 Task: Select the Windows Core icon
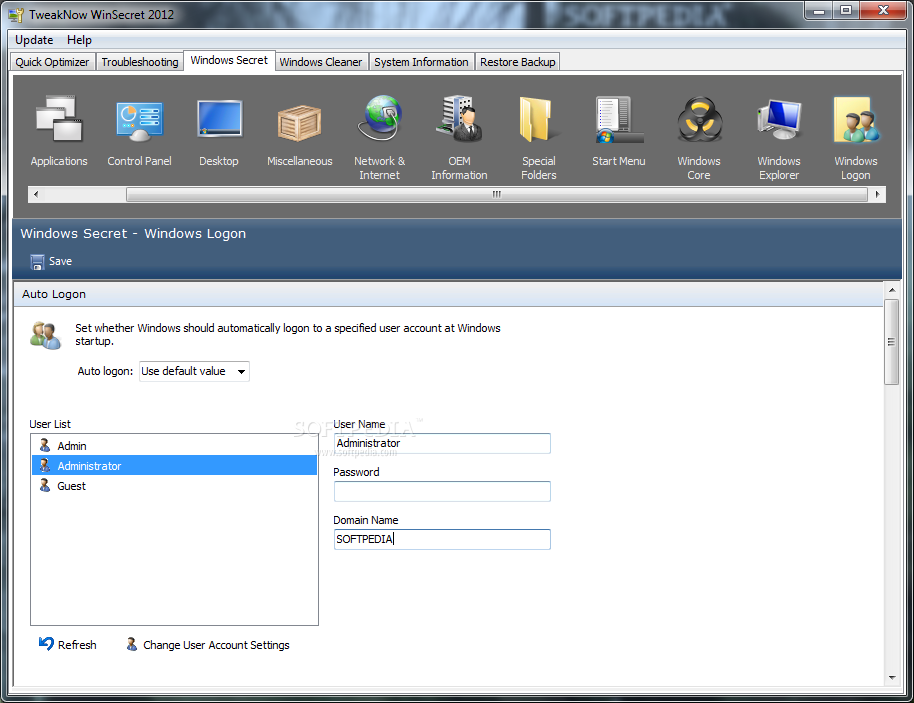(x=699, y=119)
